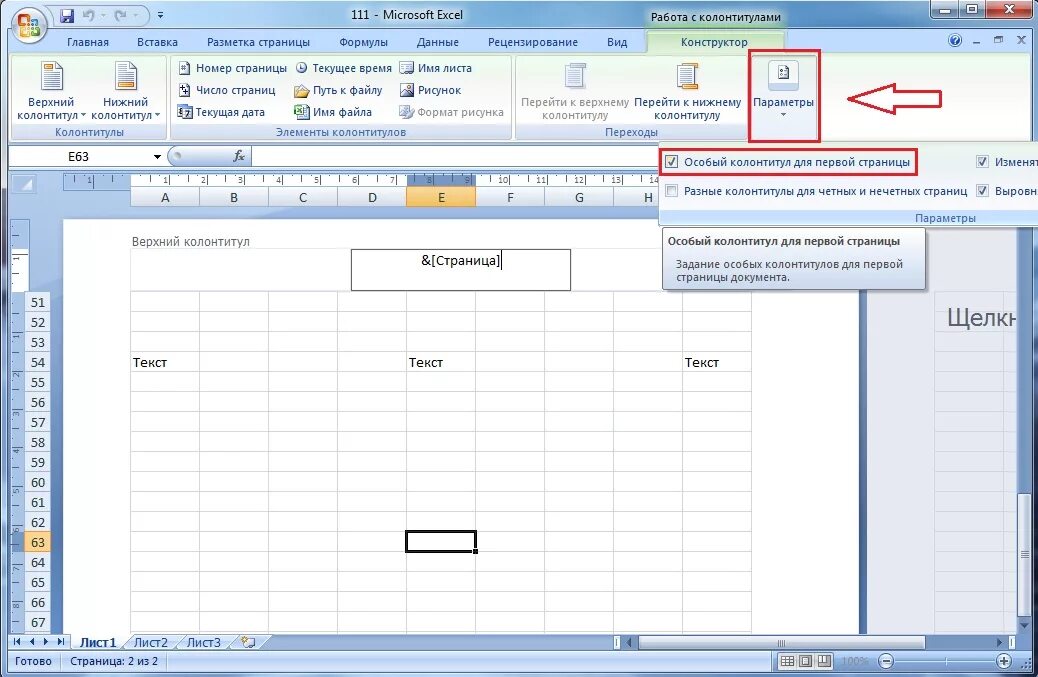Open the Вид tab
The width and height of the screenshot is (1038, 677).
[x=617, y=42]
